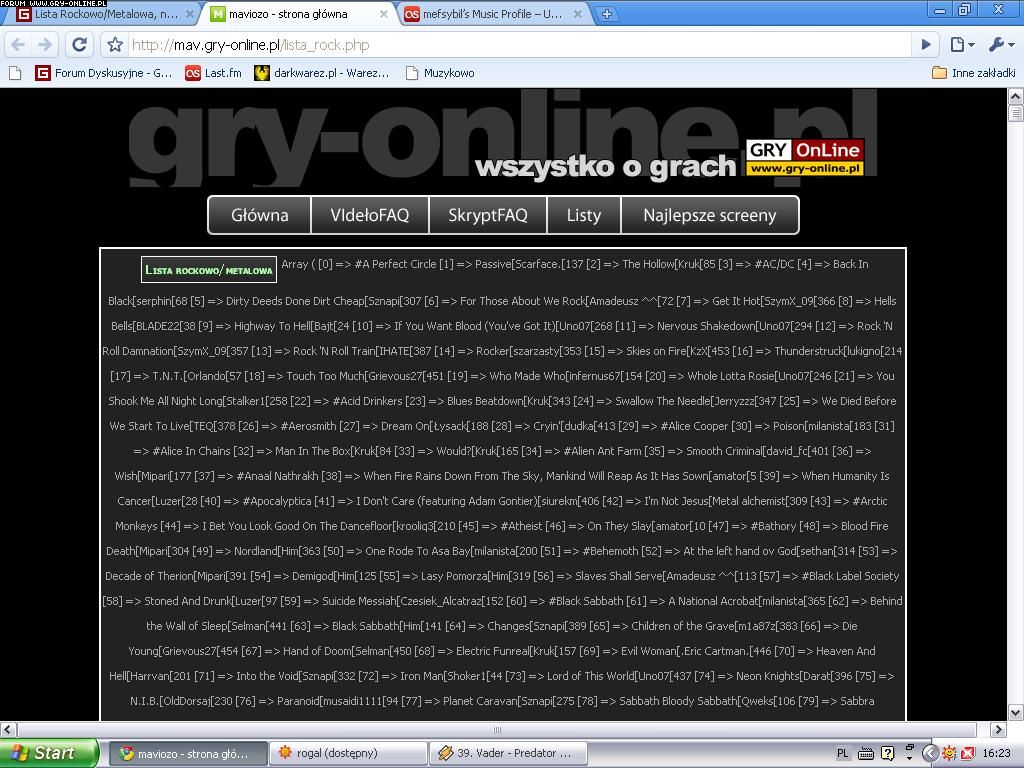
Task: Close the mefsybil's Music Profile tab
Action: (x=578, y=14)
